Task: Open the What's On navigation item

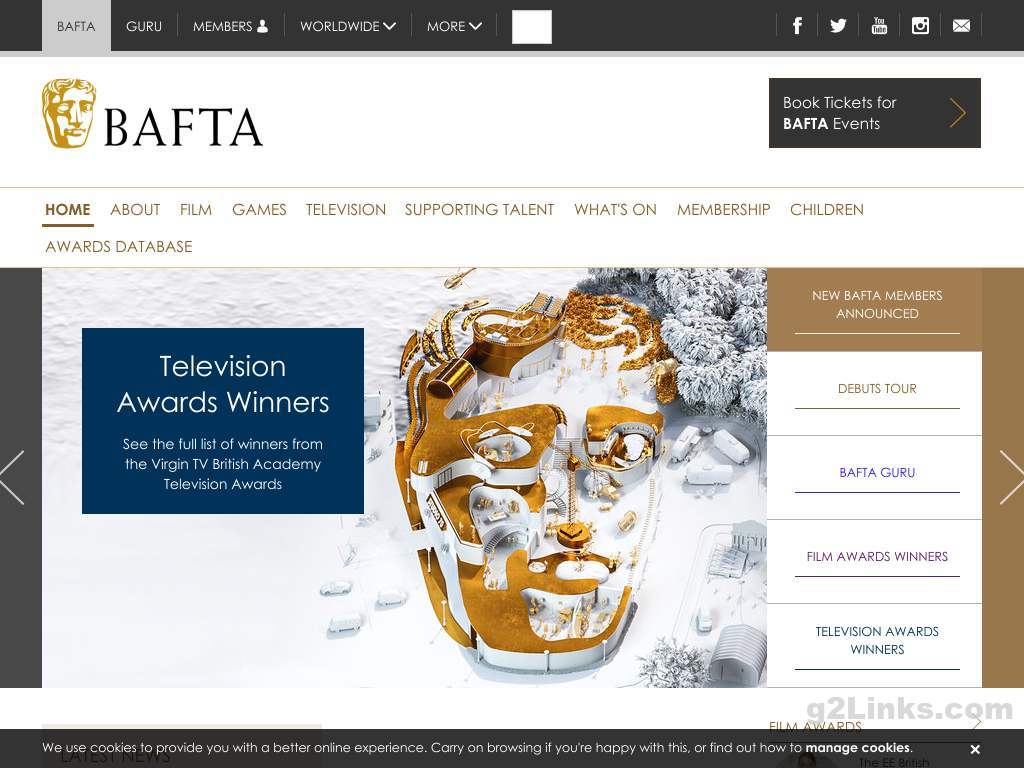Action: coord(615,210)
